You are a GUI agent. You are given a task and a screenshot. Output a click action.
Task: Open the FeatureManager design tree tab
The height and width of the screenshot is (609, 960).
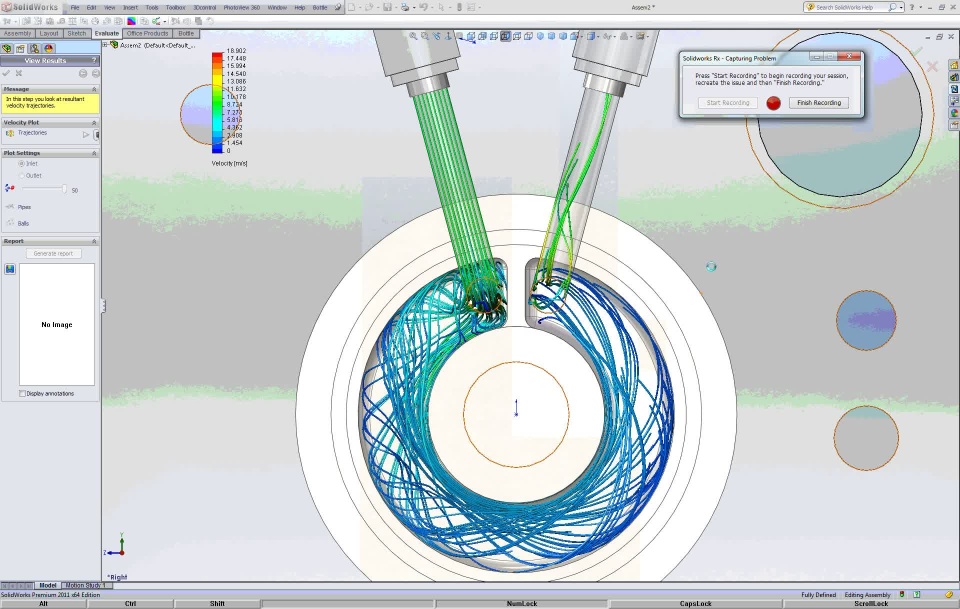tap(7, 48)
